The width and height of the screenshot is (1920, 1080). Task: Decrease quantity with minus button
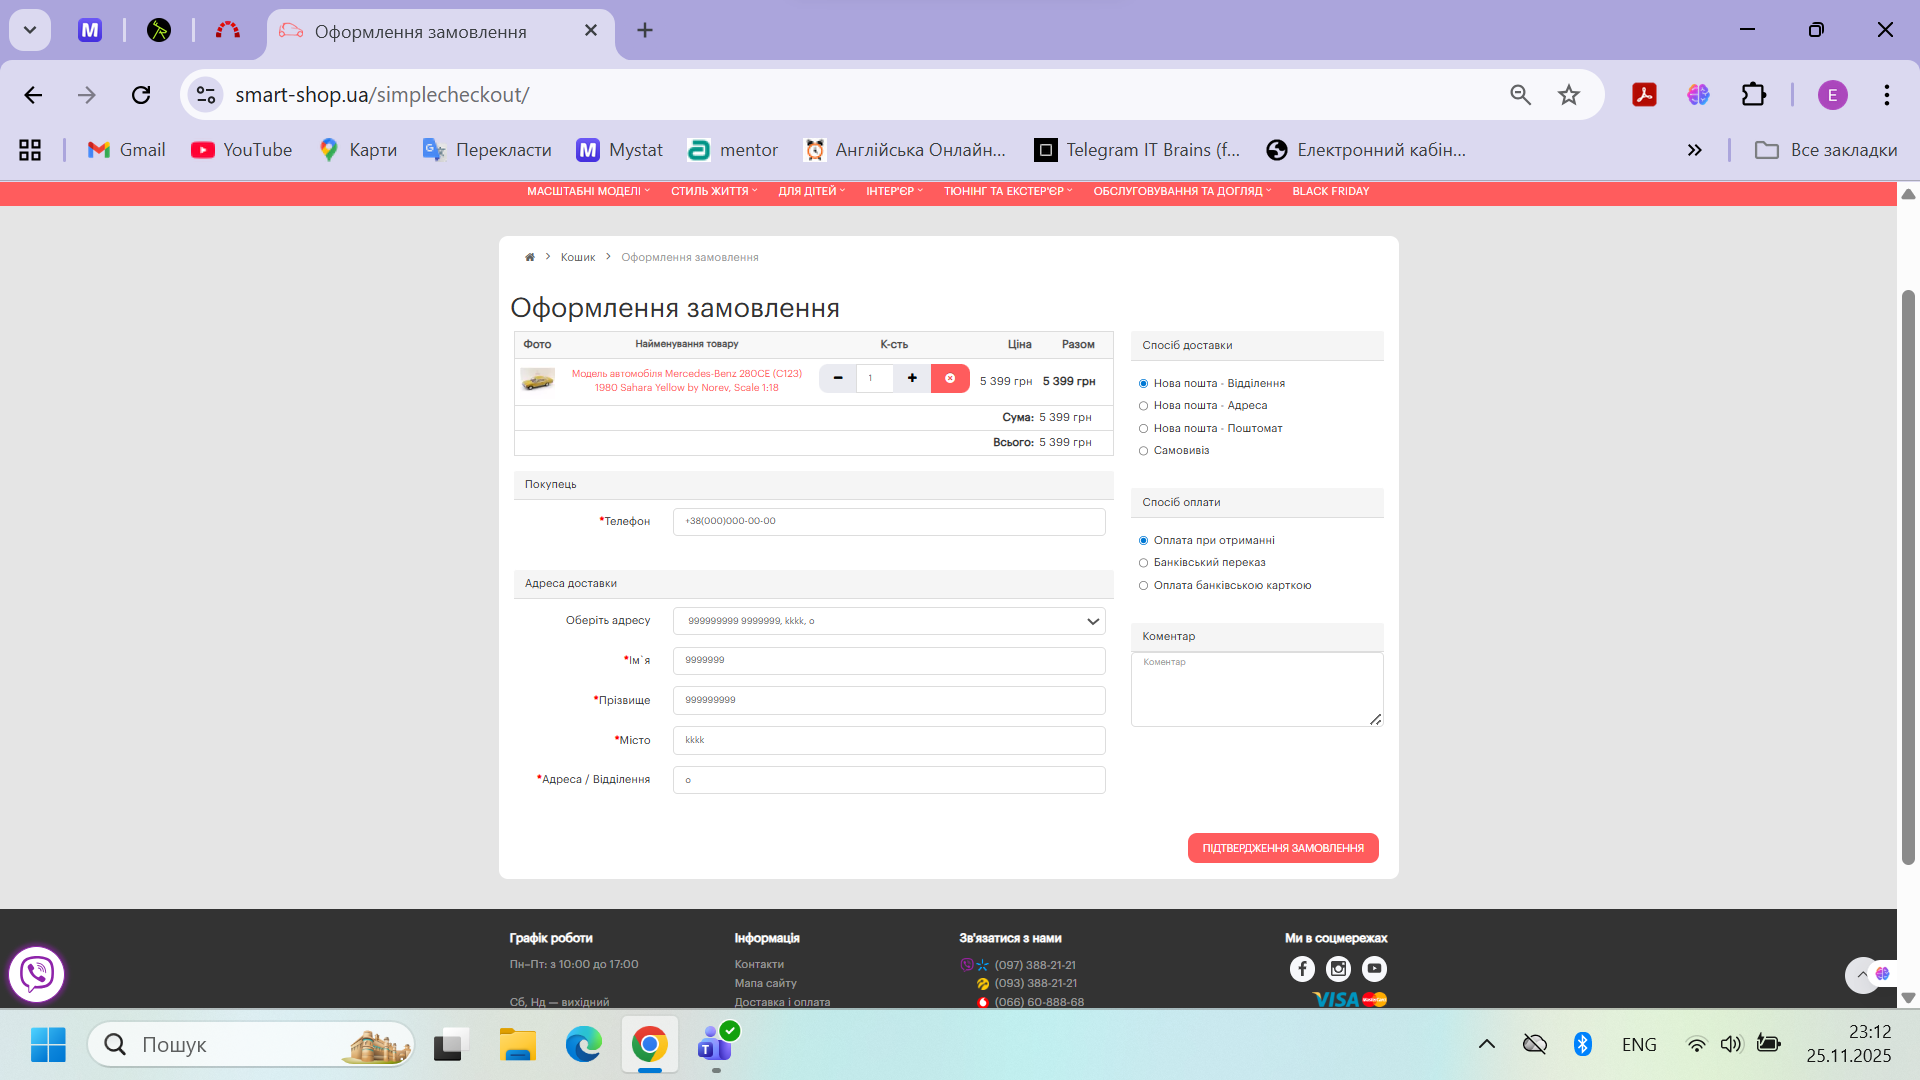(x=838, y=378)
